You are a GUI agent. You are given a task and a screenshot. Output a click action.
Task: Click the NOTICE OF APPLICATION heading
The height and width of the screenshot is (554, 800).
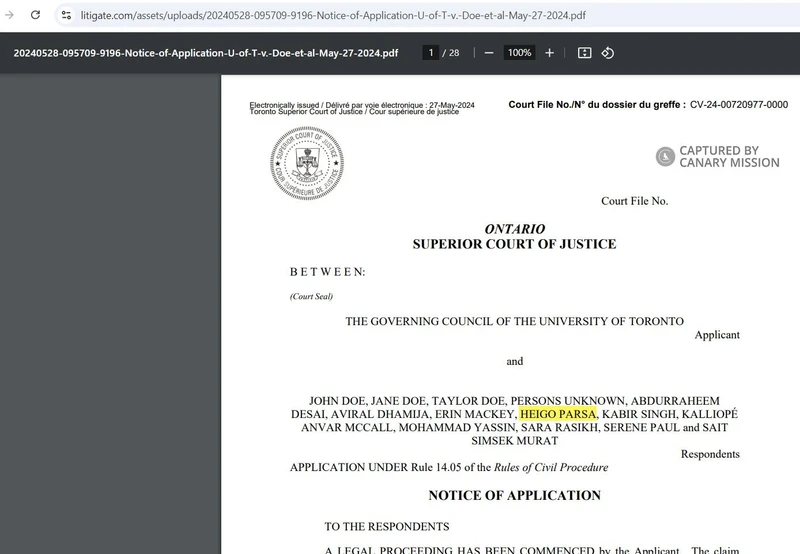(514, 495)
